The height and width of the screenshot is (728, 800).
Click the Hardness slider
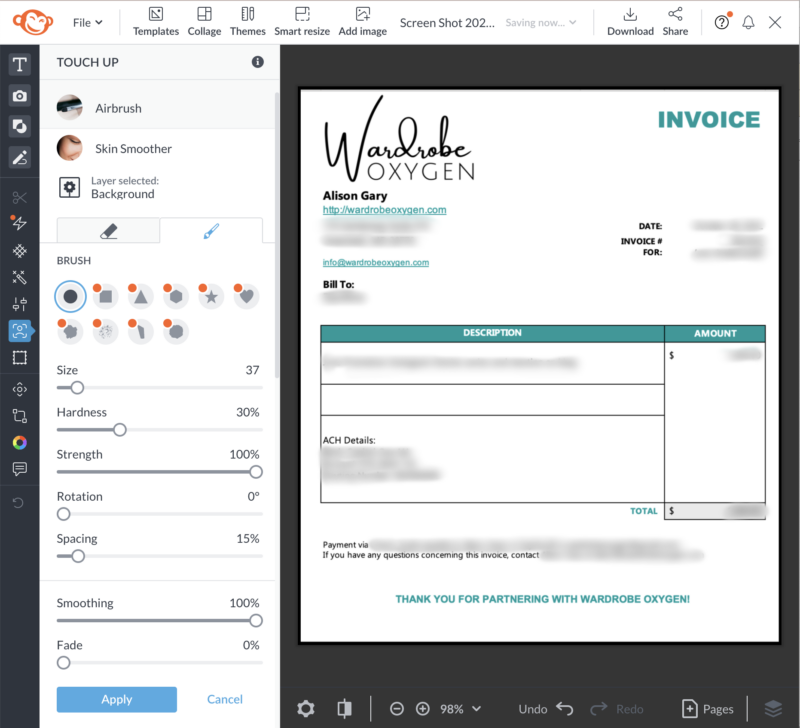tap(160, 430)
